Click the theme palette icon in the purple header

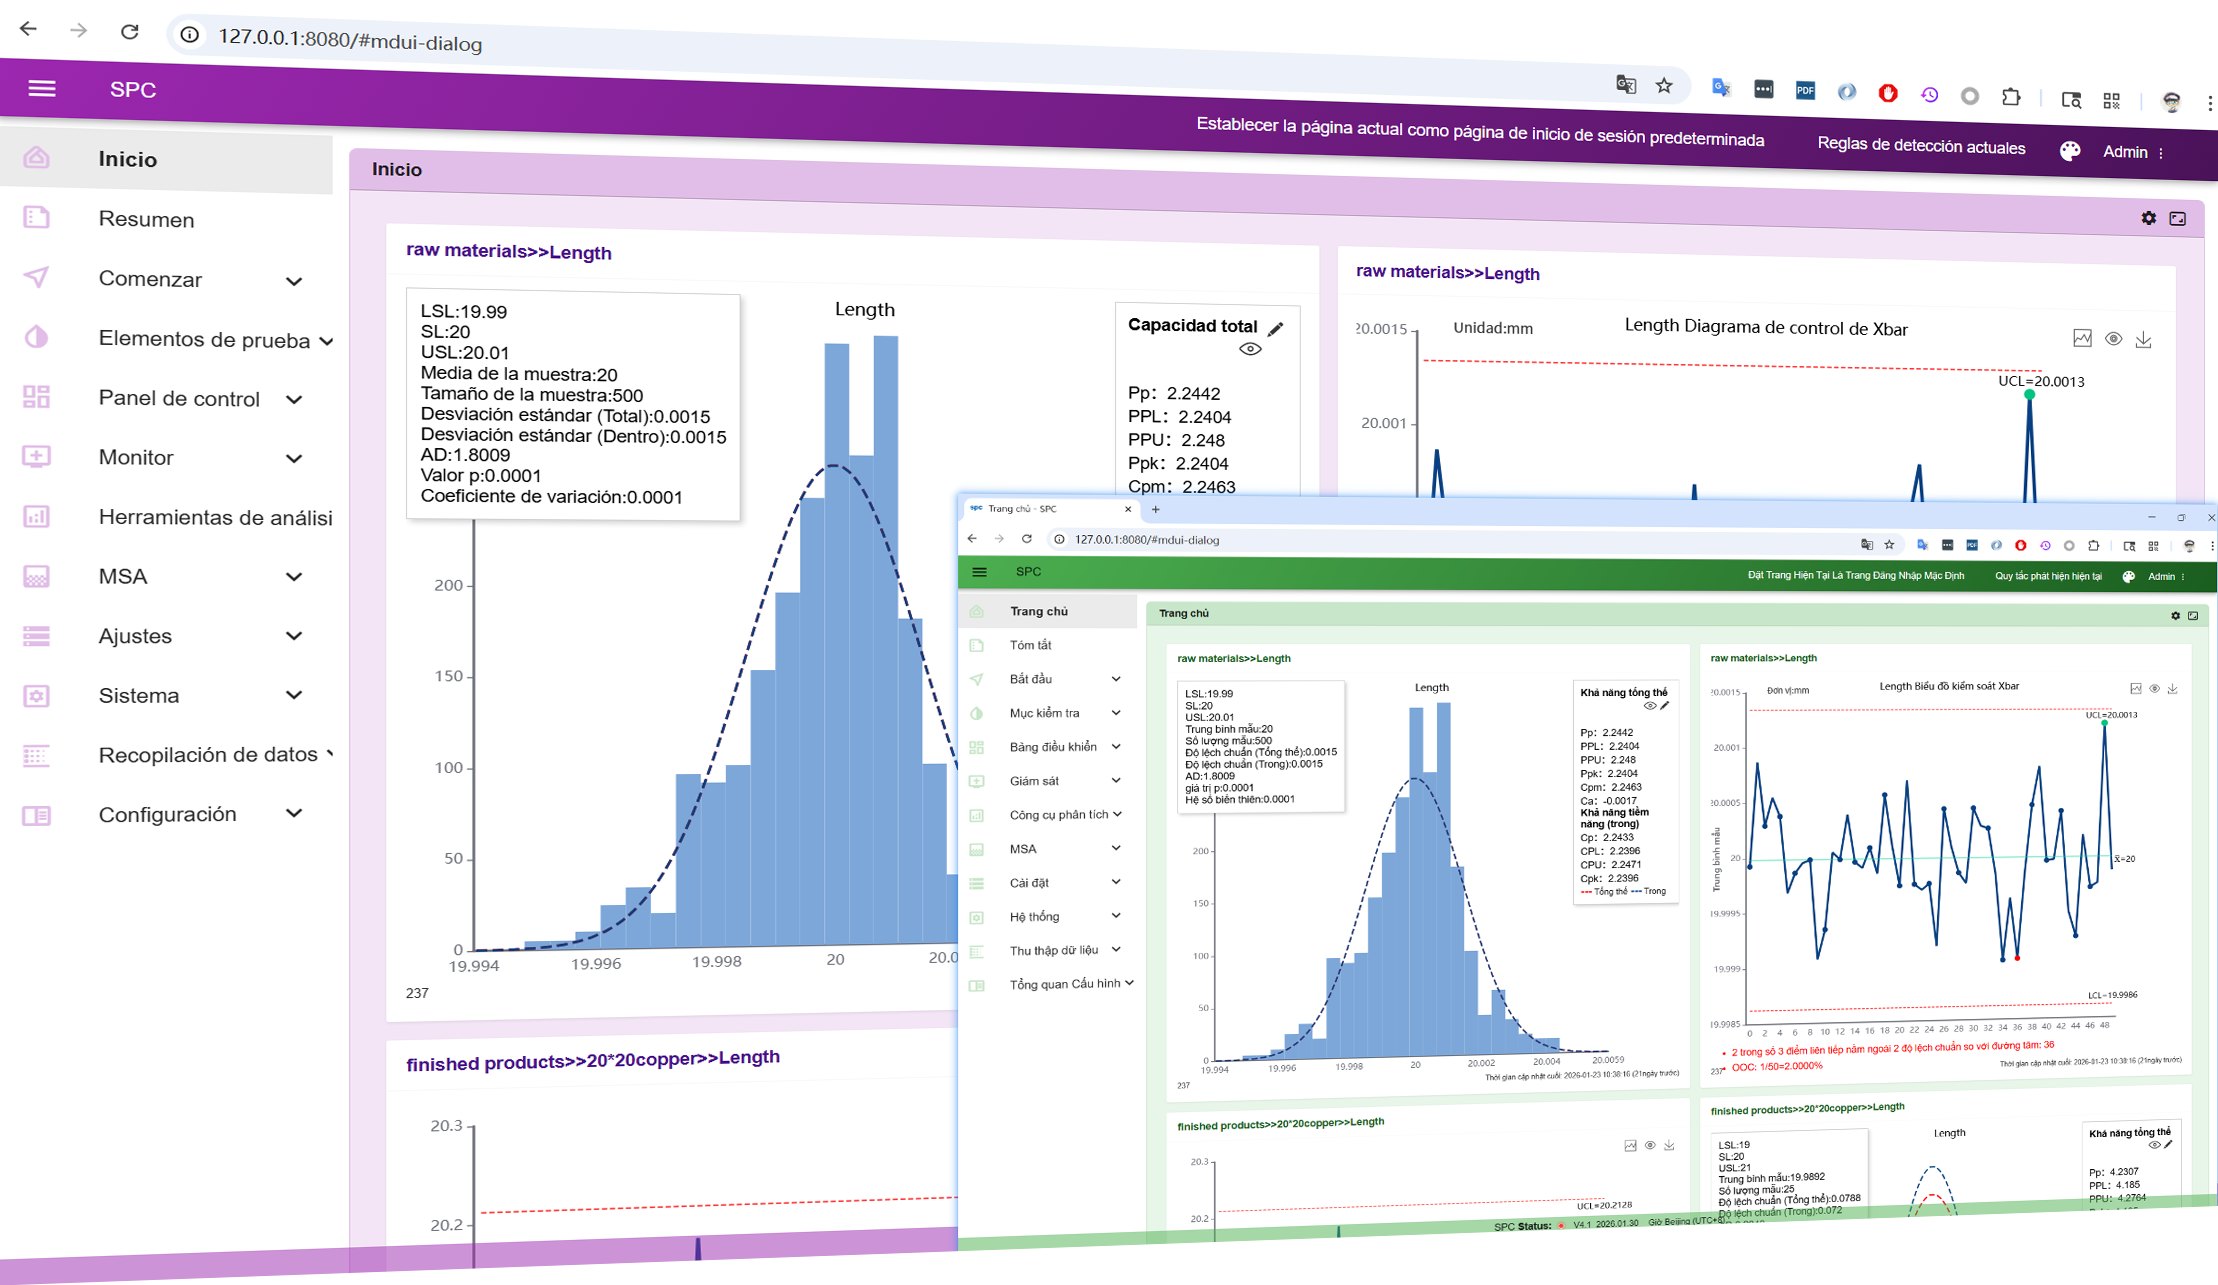click(x=2070, y=151)
